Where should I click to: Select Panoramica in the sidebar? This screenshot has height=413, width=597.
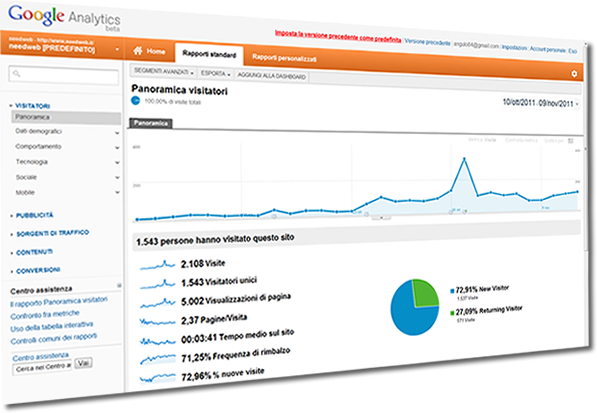pos(66,117)
